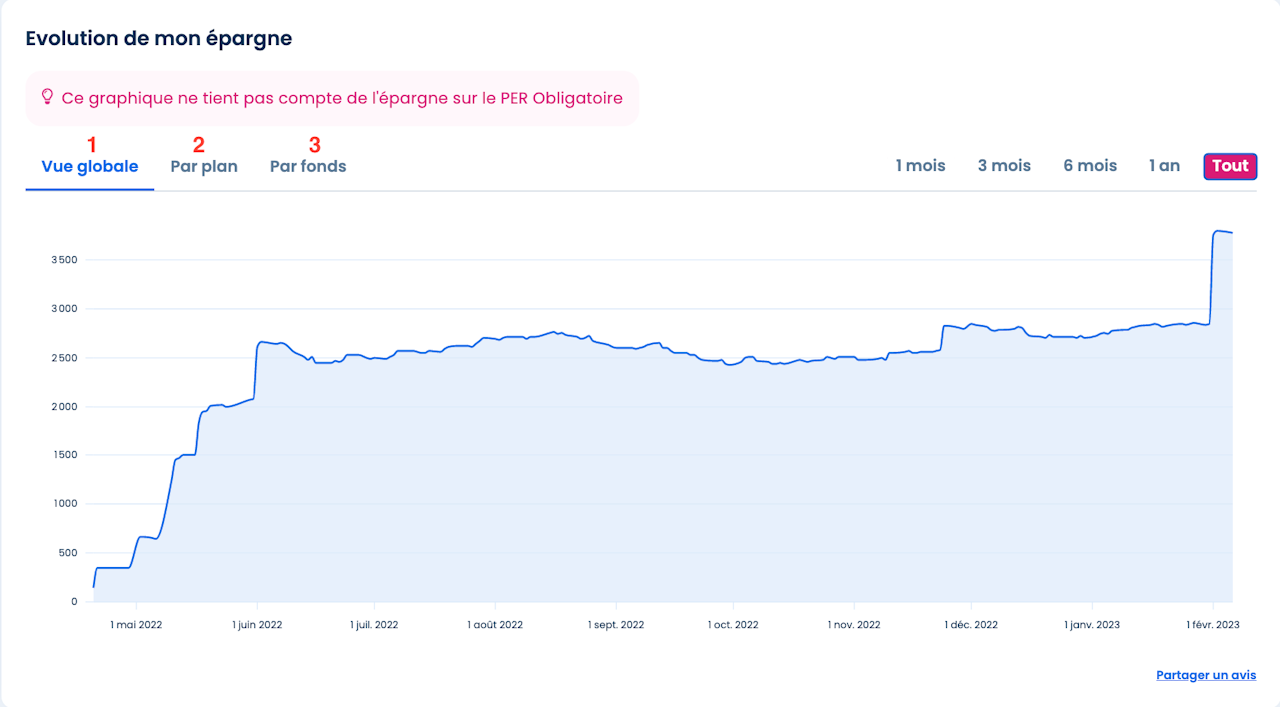The height and width of the screenshot is (707, 1280).
Task: Click the red number 2 above Par plan
Action: point(199,146)
